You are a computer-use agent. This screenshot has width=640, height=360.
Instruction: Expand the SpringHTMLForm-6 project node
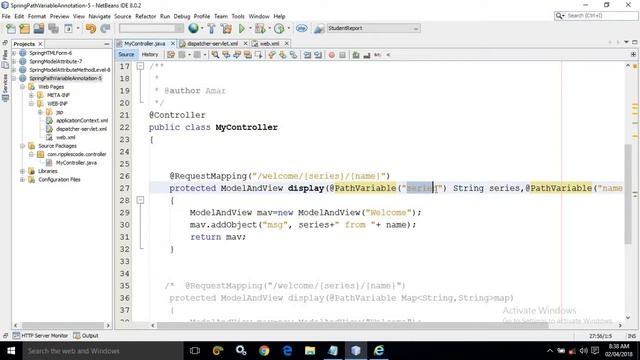point(14,53)
